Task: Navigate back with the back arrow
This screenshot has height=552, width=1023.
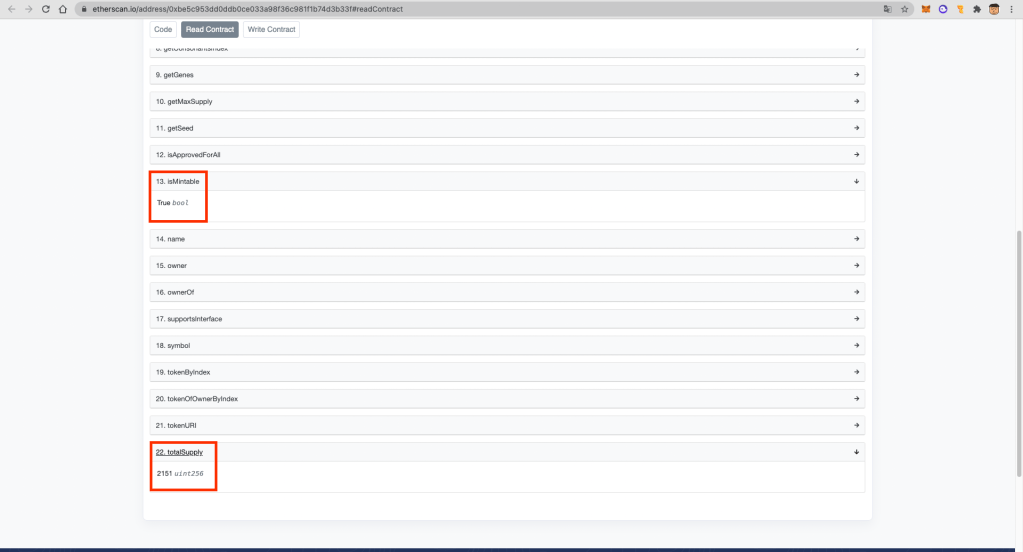Action: [x=10, y=9]
